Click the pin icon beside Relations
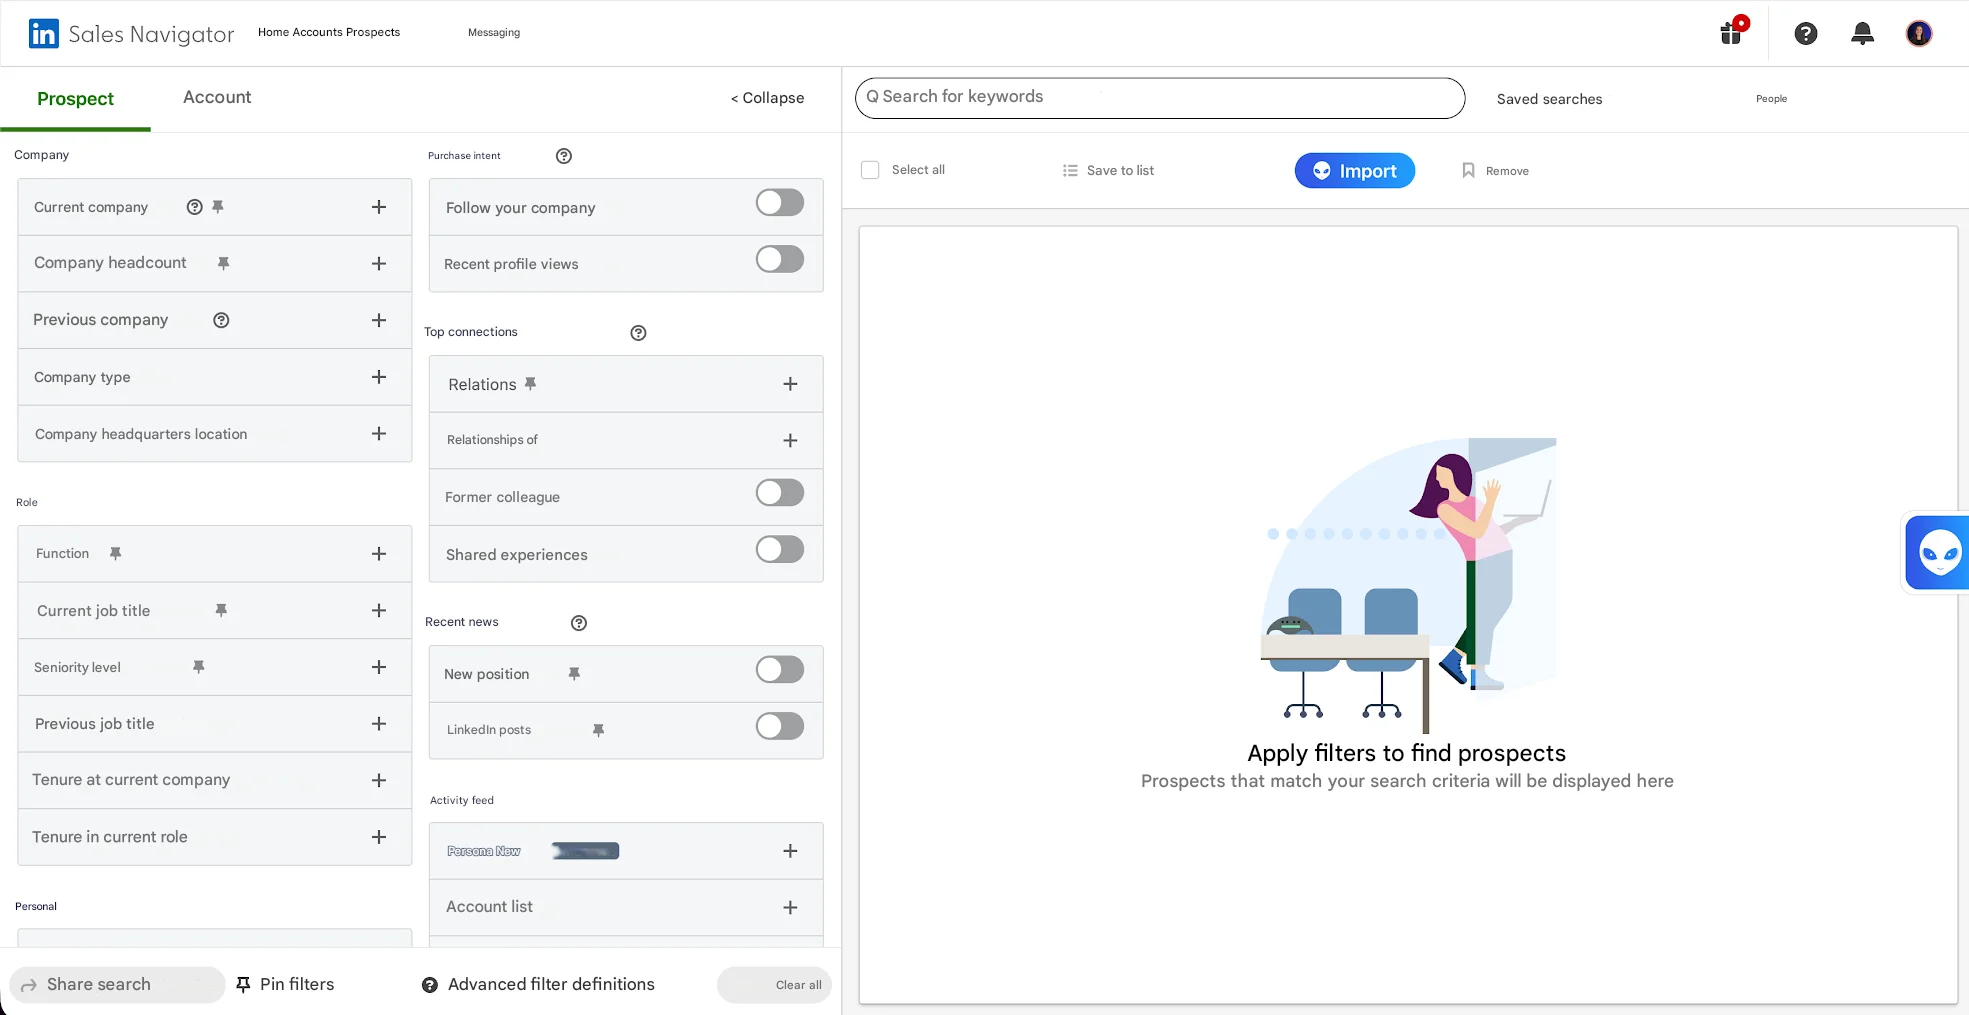Image resolution: width=1969 pixels, height=1015 pixels. coord(530,384)
